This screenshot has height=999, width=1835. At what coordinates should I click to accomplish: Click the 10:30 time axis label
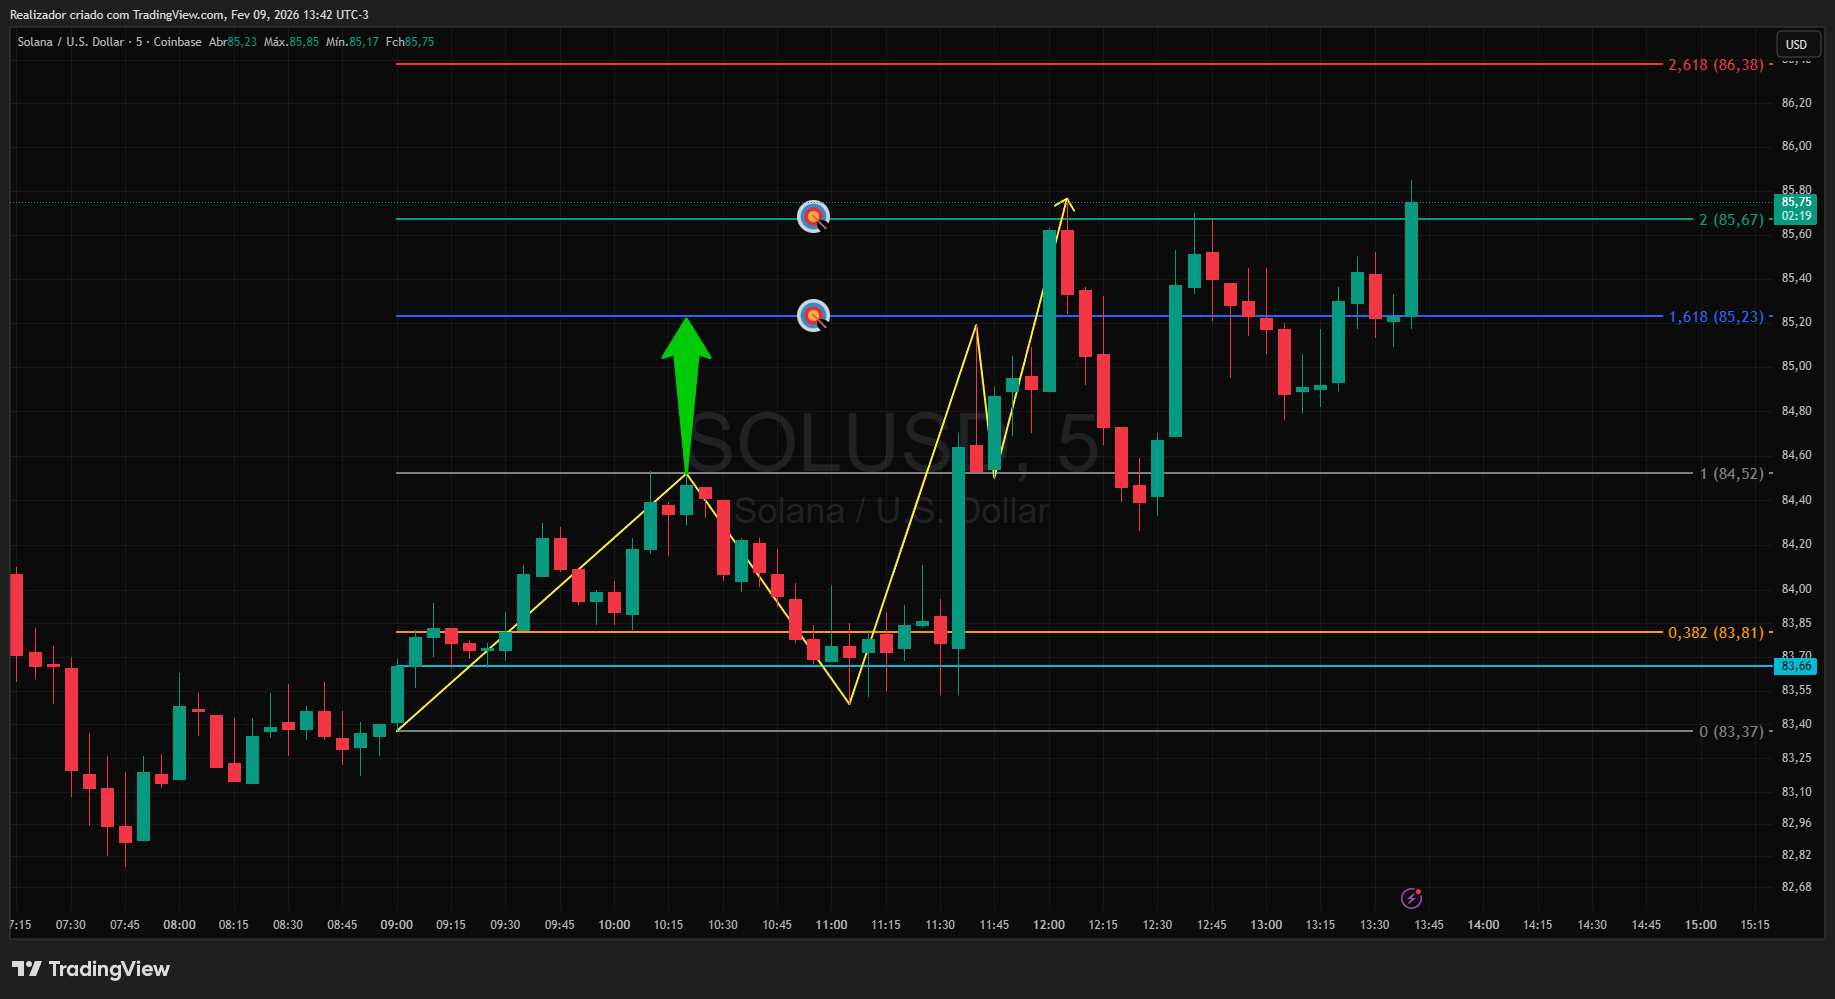pos(723,925)
